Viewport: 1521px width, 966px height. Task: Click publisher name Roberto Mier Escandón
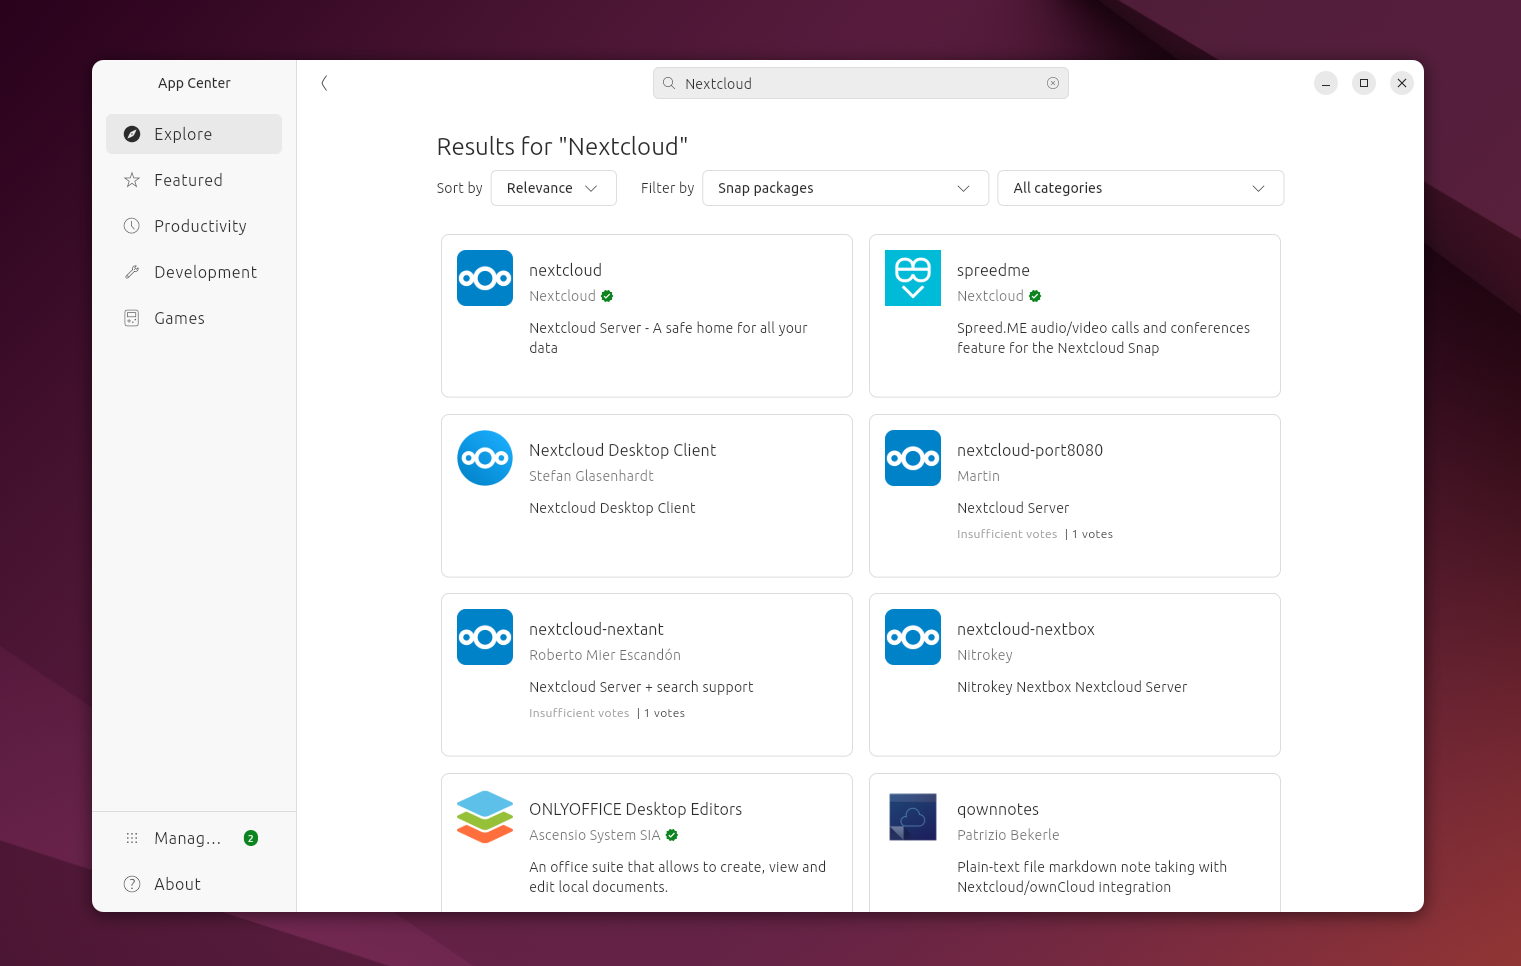coord(605,655)
